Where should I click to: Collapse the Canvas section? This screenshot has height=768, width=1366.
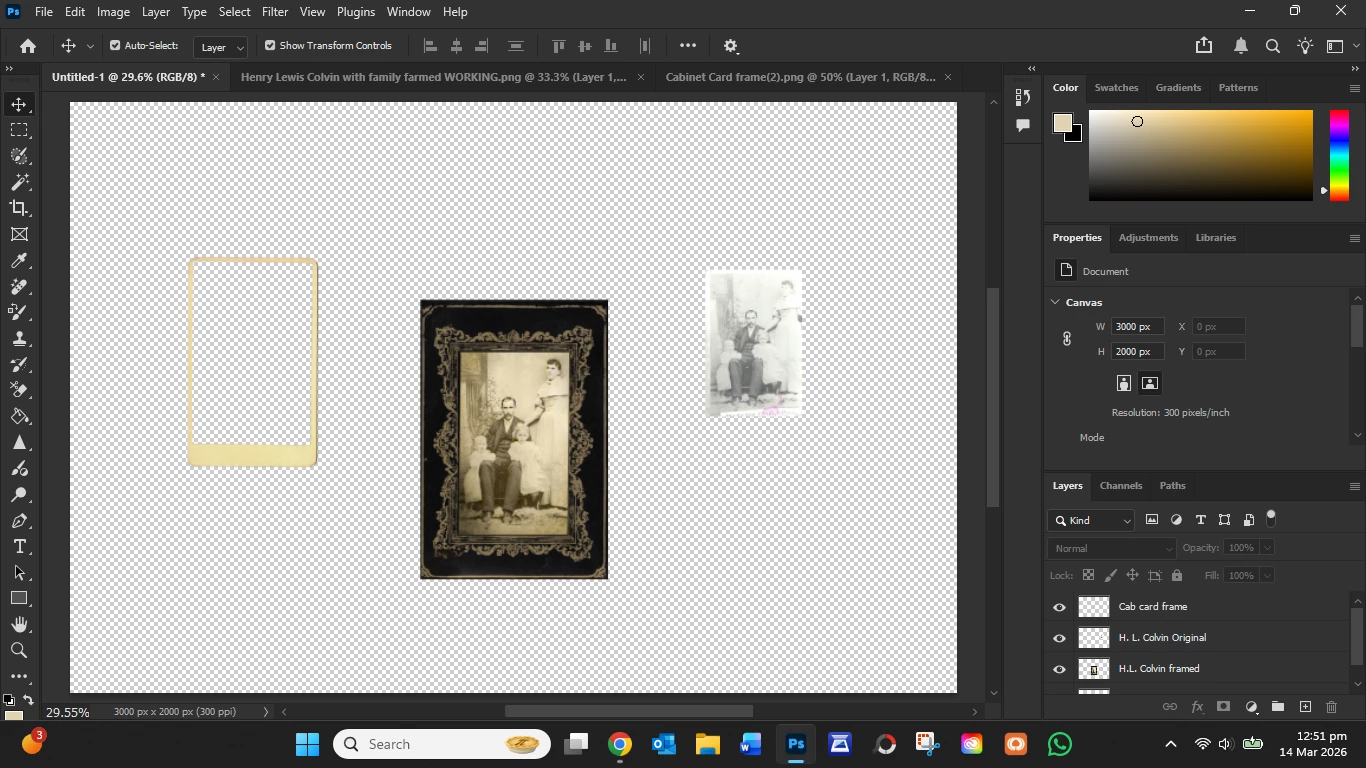[x=1055, y=302]
